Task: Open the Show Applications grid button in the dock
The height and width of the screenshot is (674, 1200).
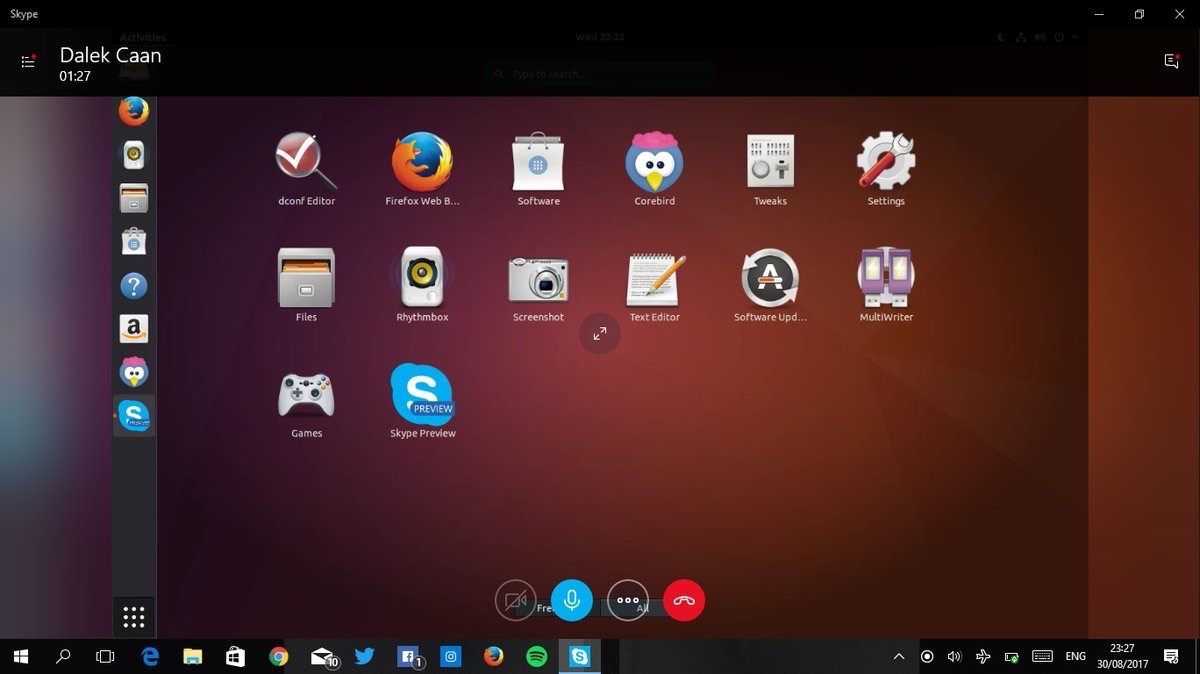Action: [x=134, y=617]
